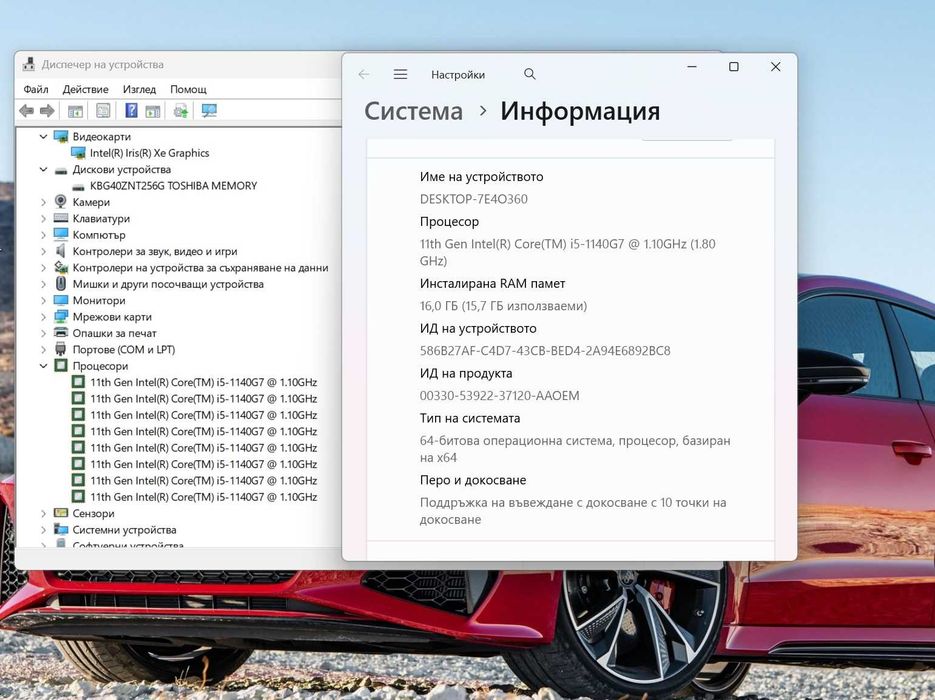Expand the Клавиатури category chevron
The image size is (935, 700).
(43, 219)
